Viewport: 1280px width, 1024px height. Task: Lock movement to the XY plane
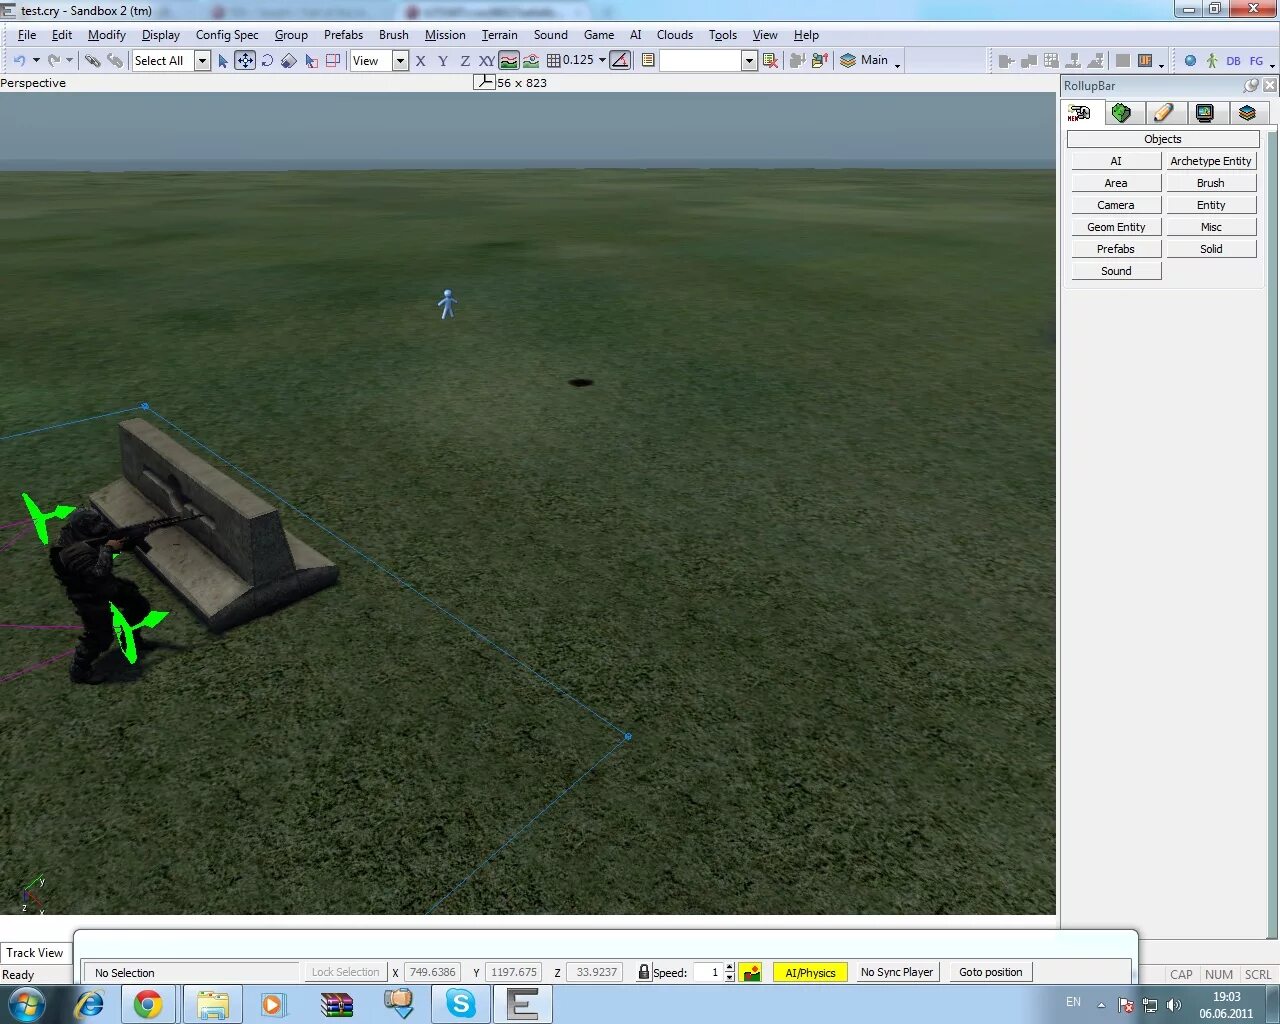click(x=486, y=61)
